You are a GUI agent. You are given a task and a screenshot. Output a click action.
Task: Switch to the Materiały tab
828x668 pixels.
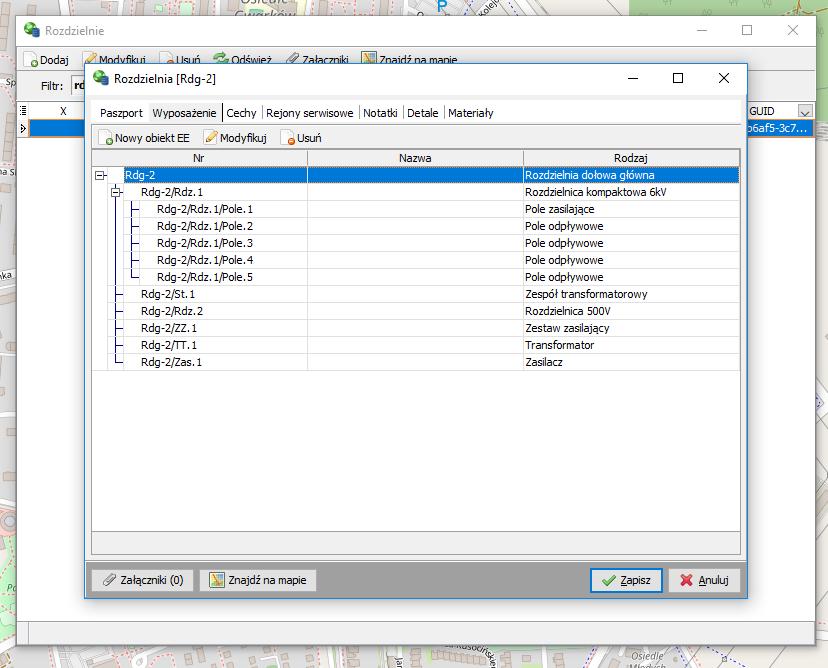click(x=471, y=113)
